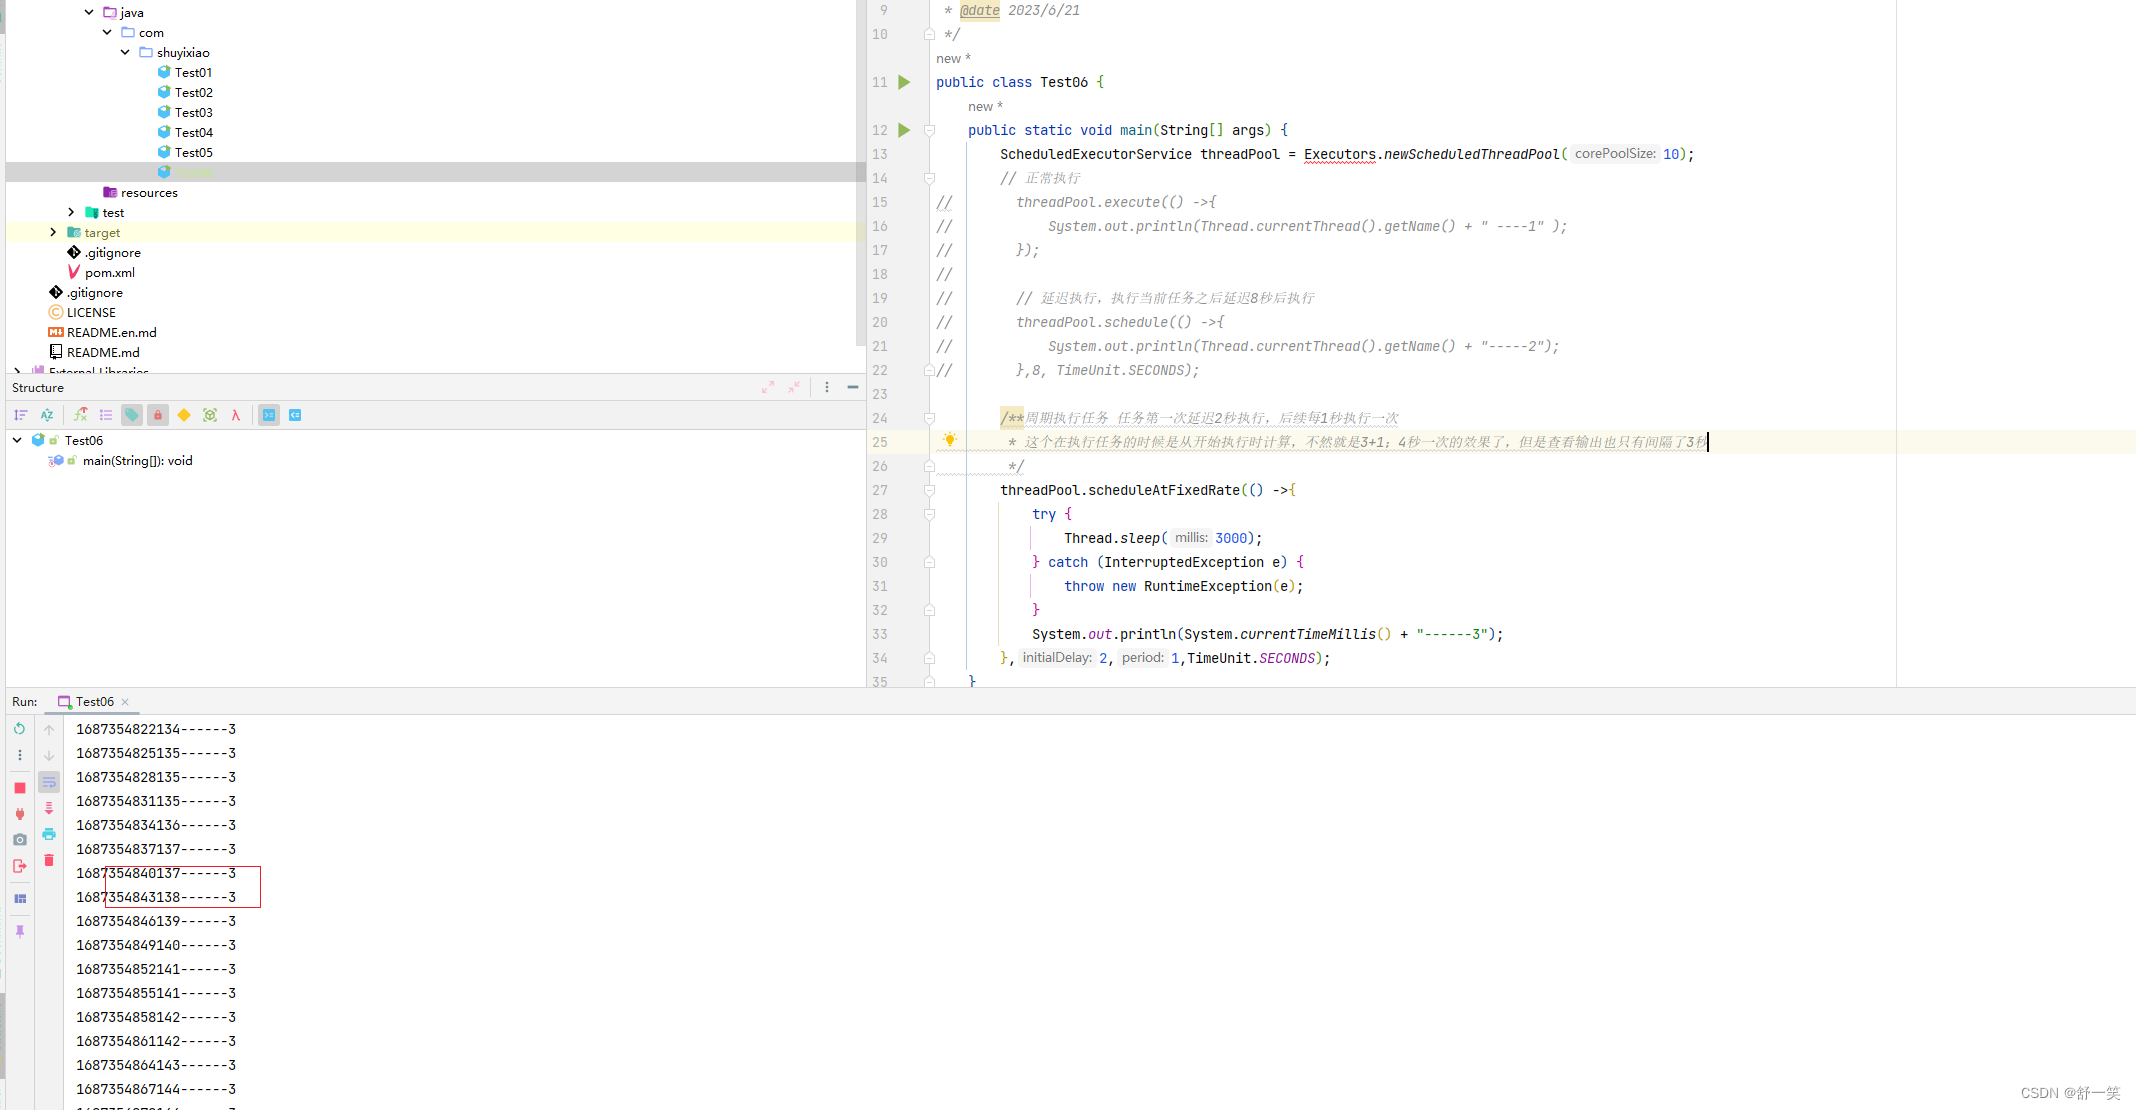Toggle show lambdas icon
The width and height of the screenshot is (2136, 1110).
tap(236, 415)
